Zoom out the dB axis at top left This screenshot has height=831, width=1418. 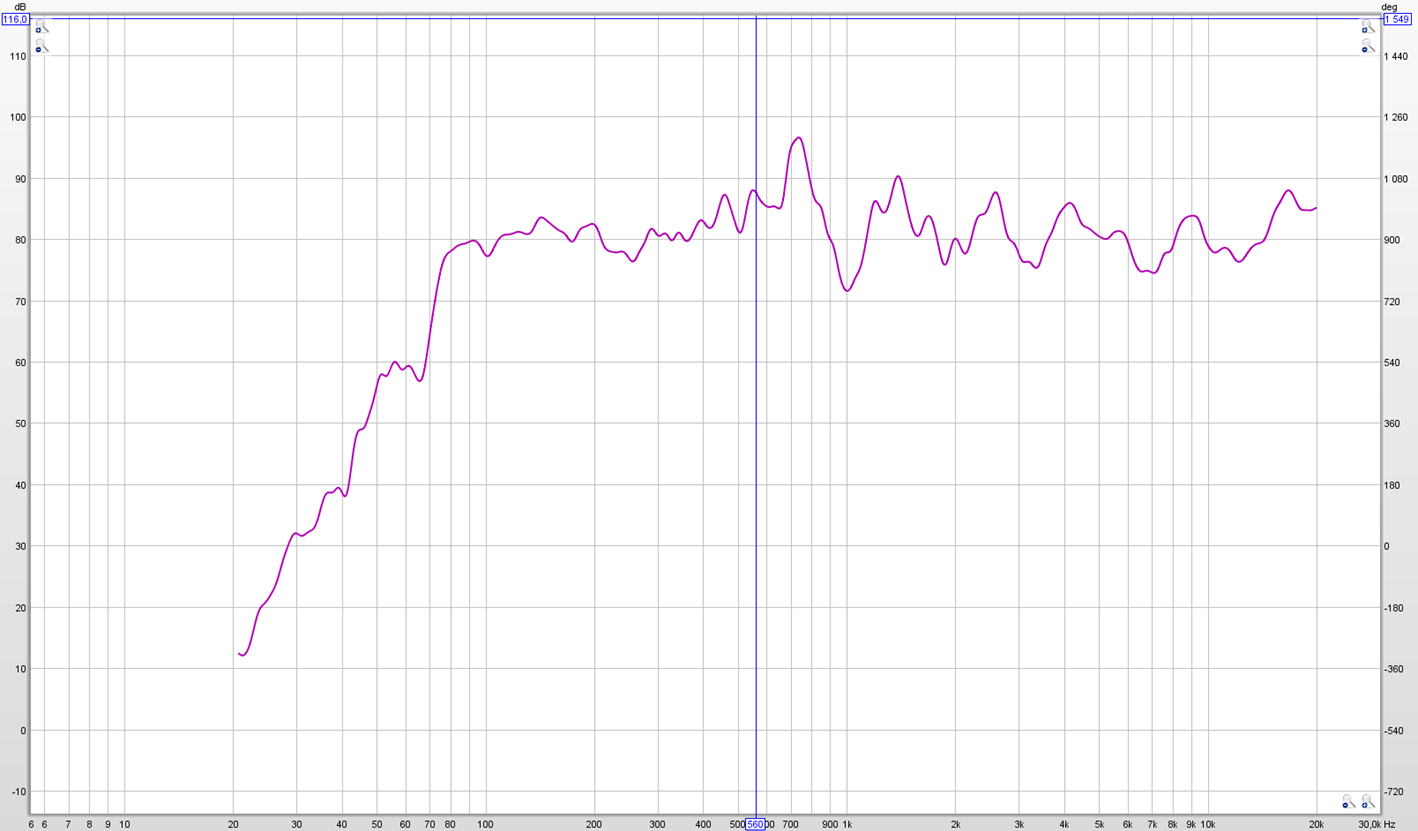(42, 45)
